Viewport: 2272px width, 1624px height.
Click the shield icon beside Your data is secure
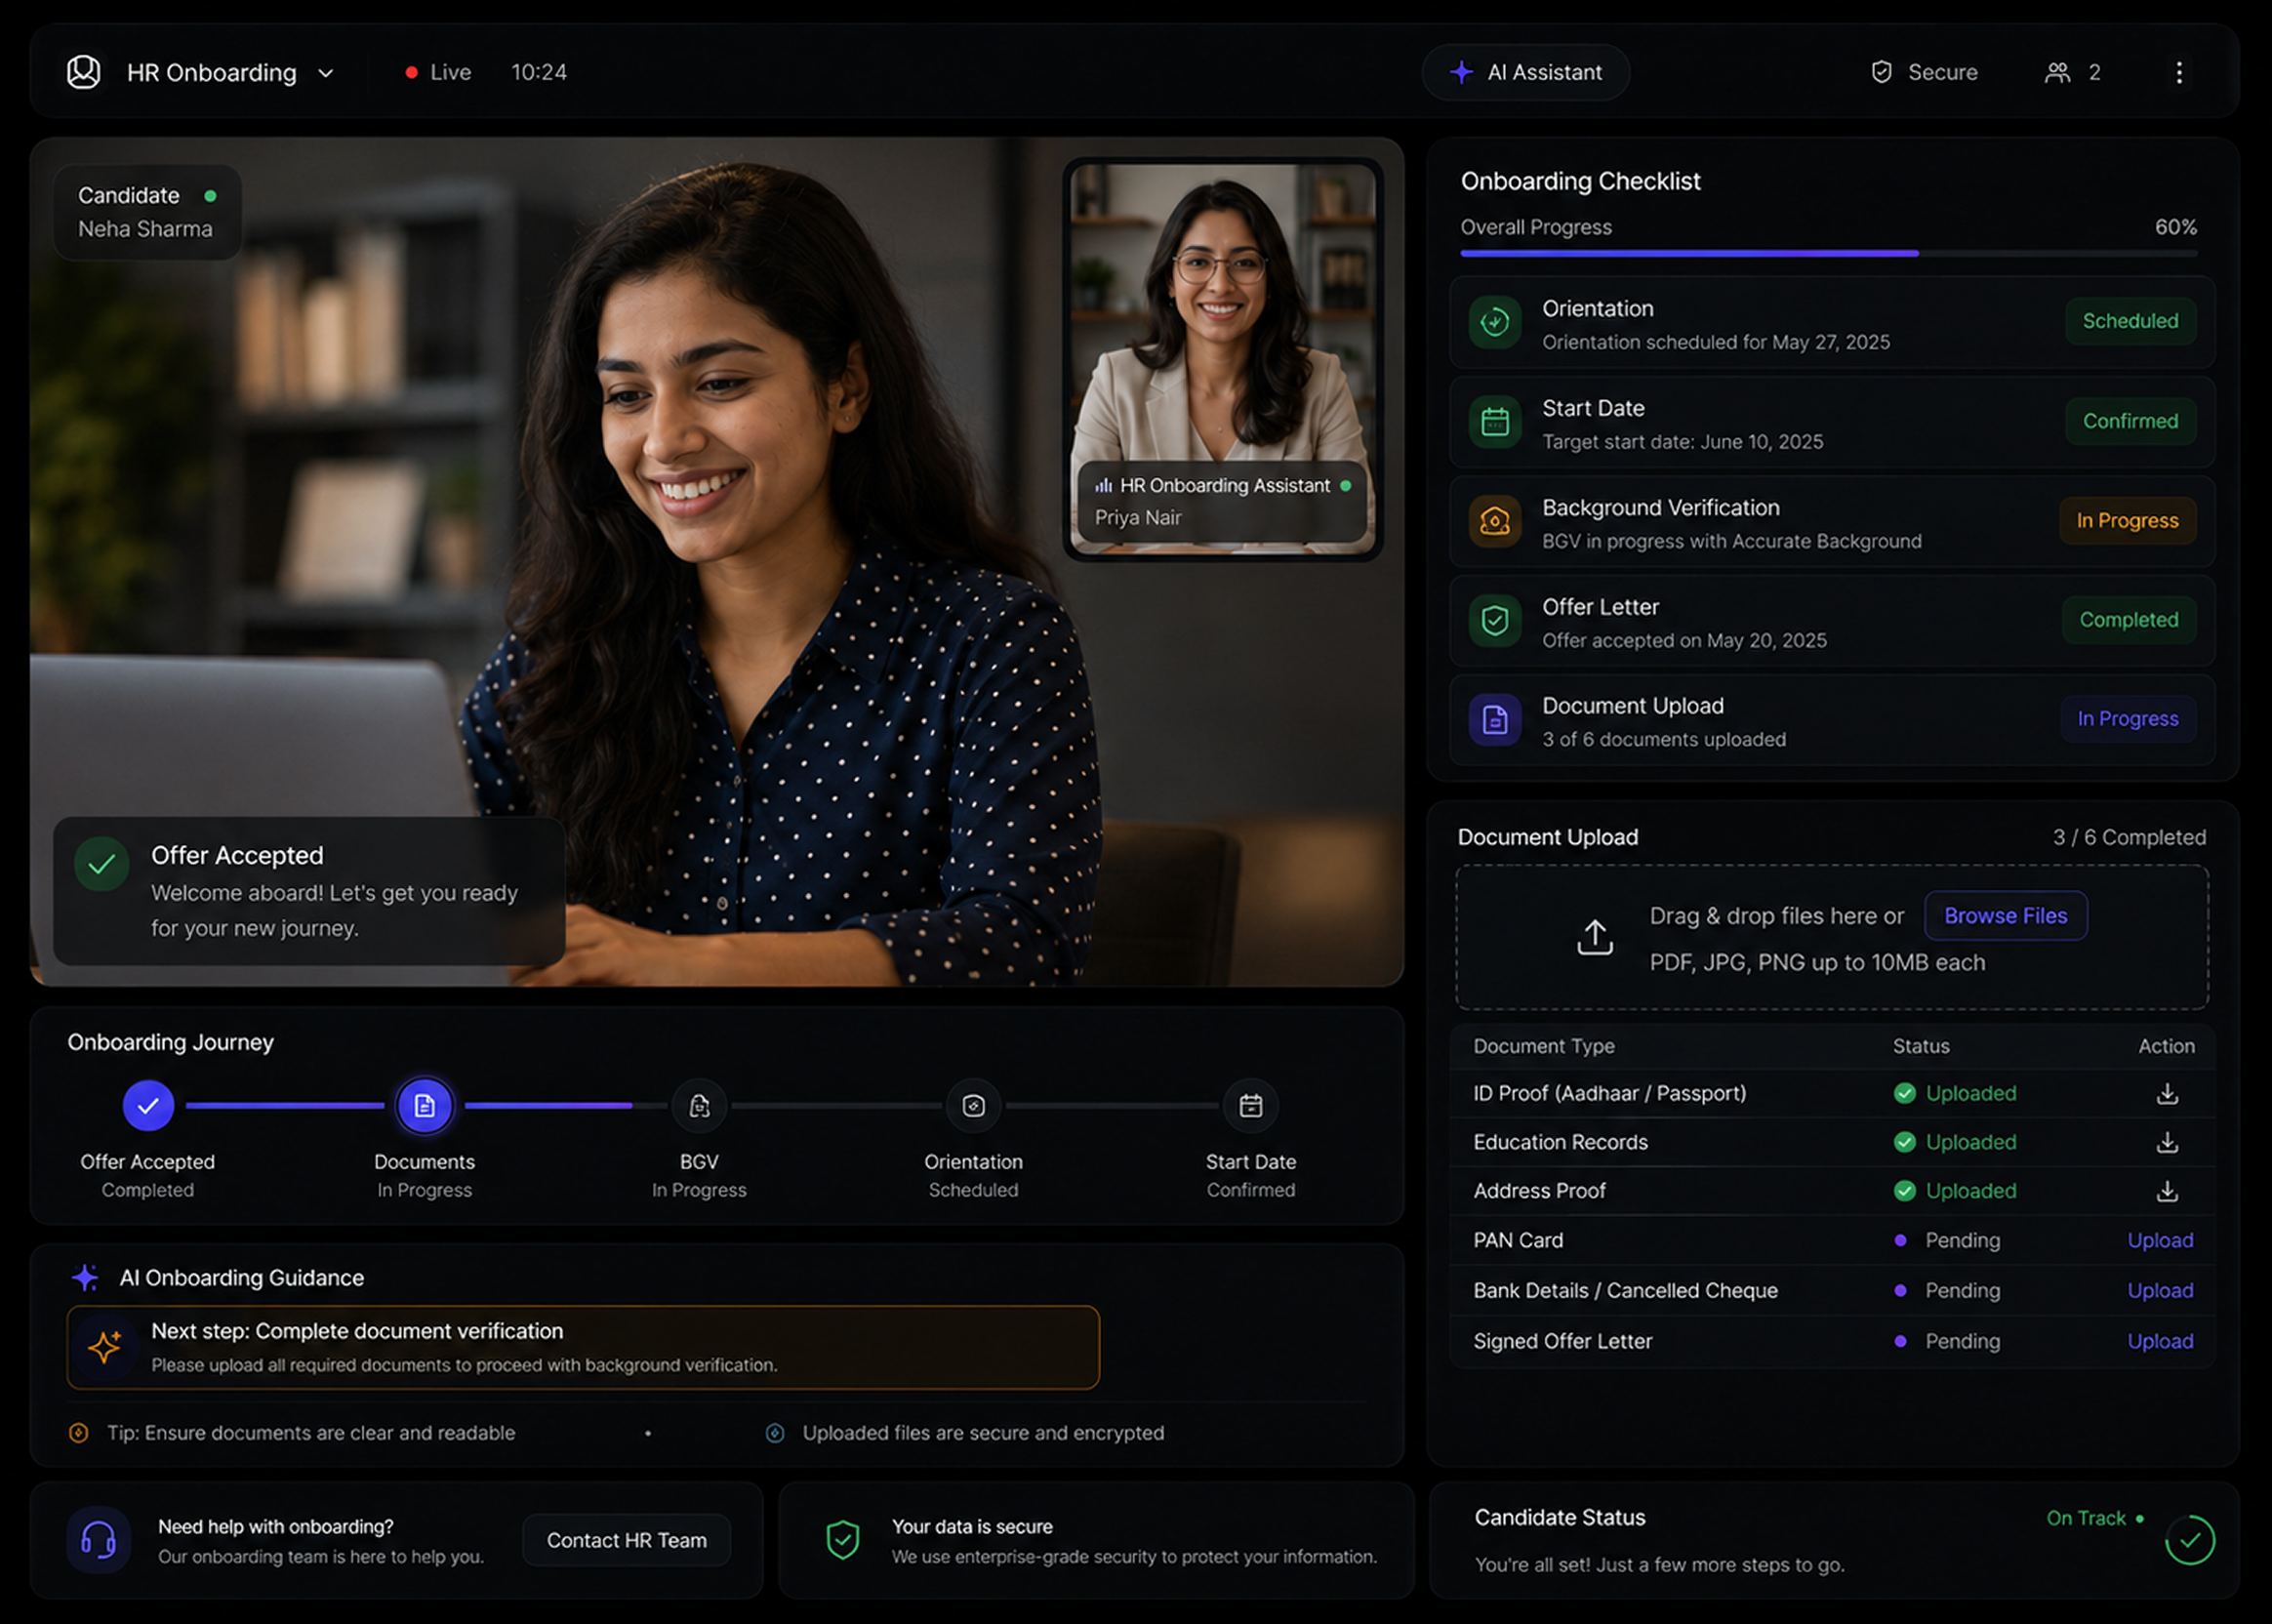pos(842,1540)
